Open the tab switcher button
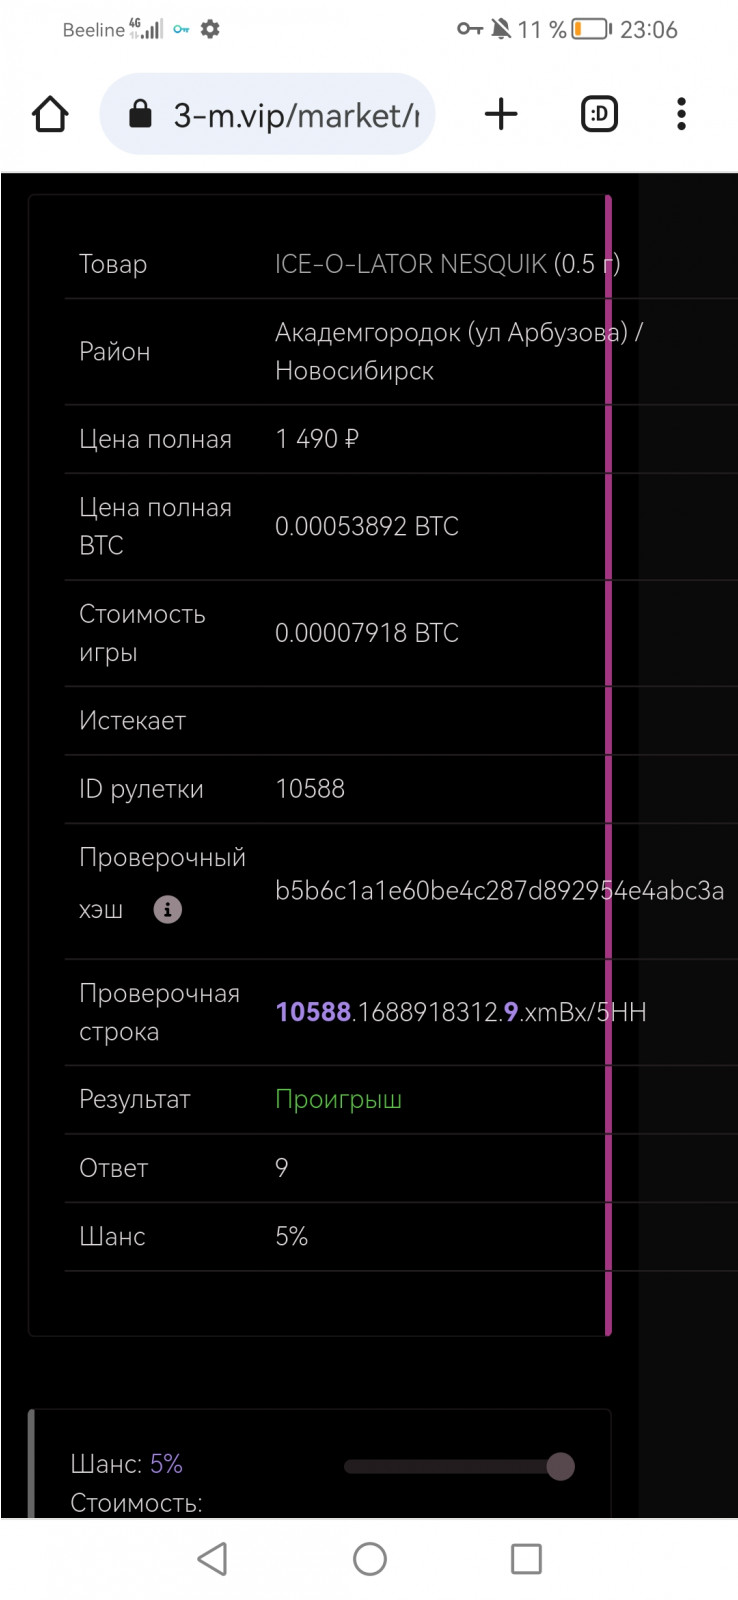Image resolution: width=738 pixels, height=1600 pixels. pyautogui.click(x=599, y=114)
